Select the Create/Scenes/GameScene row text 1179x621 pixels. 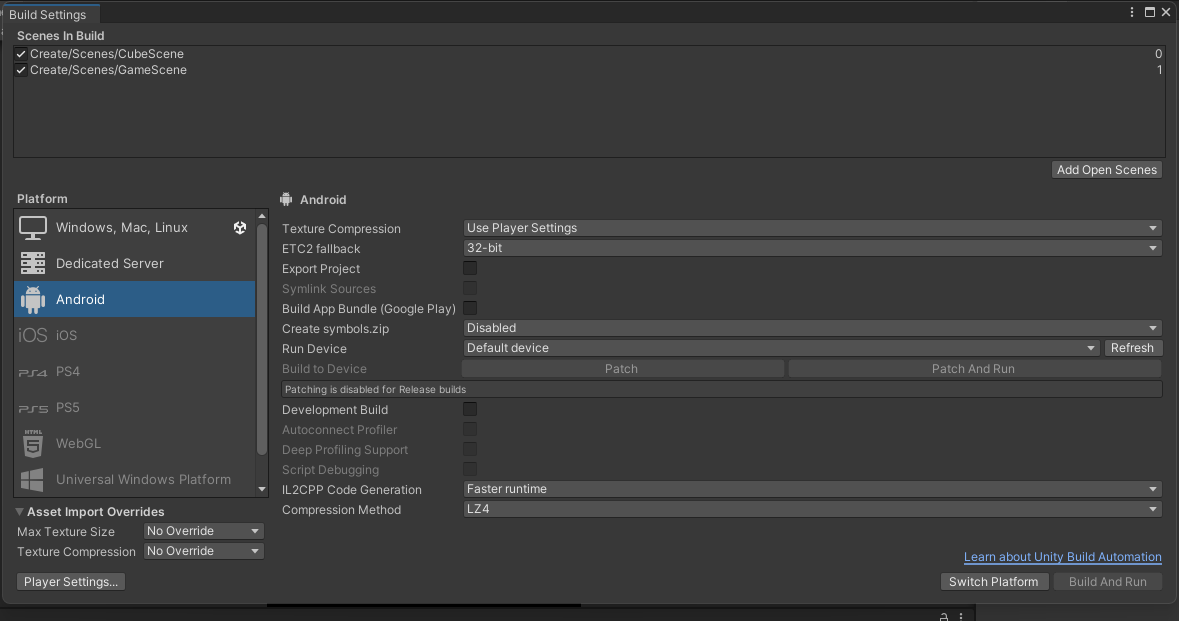click(x=108, y=70)
